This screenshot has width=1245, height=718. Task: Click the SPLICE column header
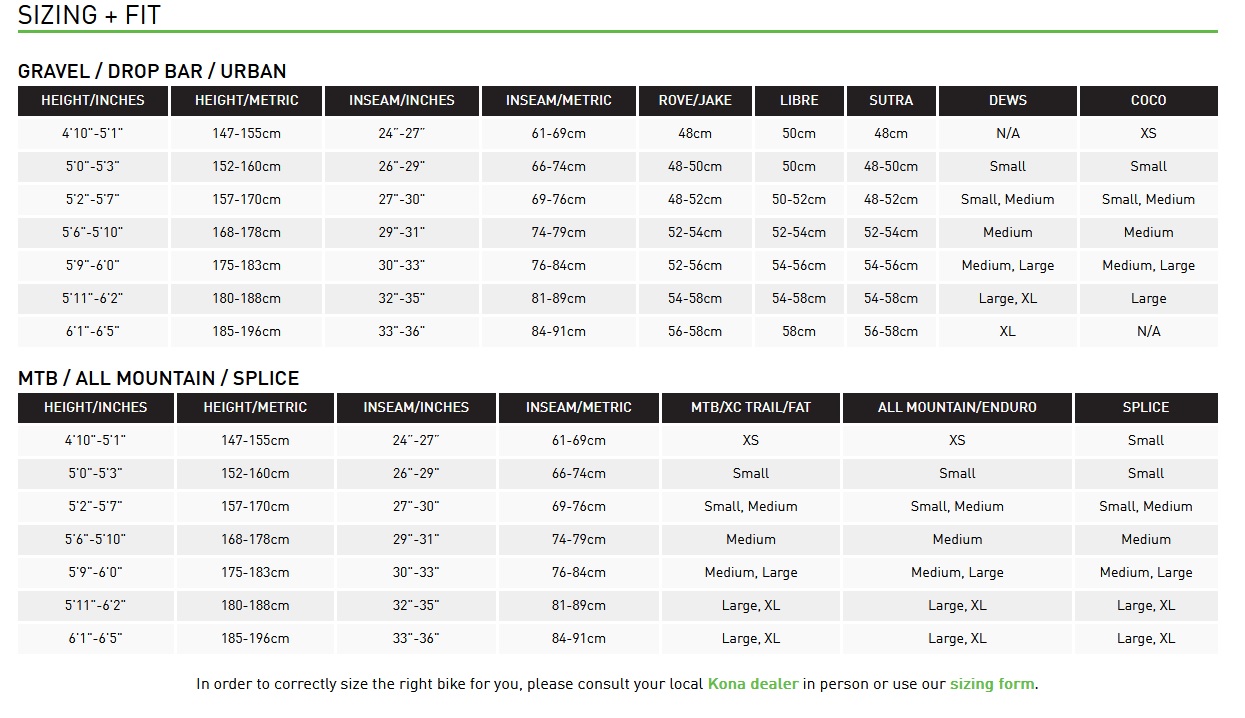(x=1145, y=407)
